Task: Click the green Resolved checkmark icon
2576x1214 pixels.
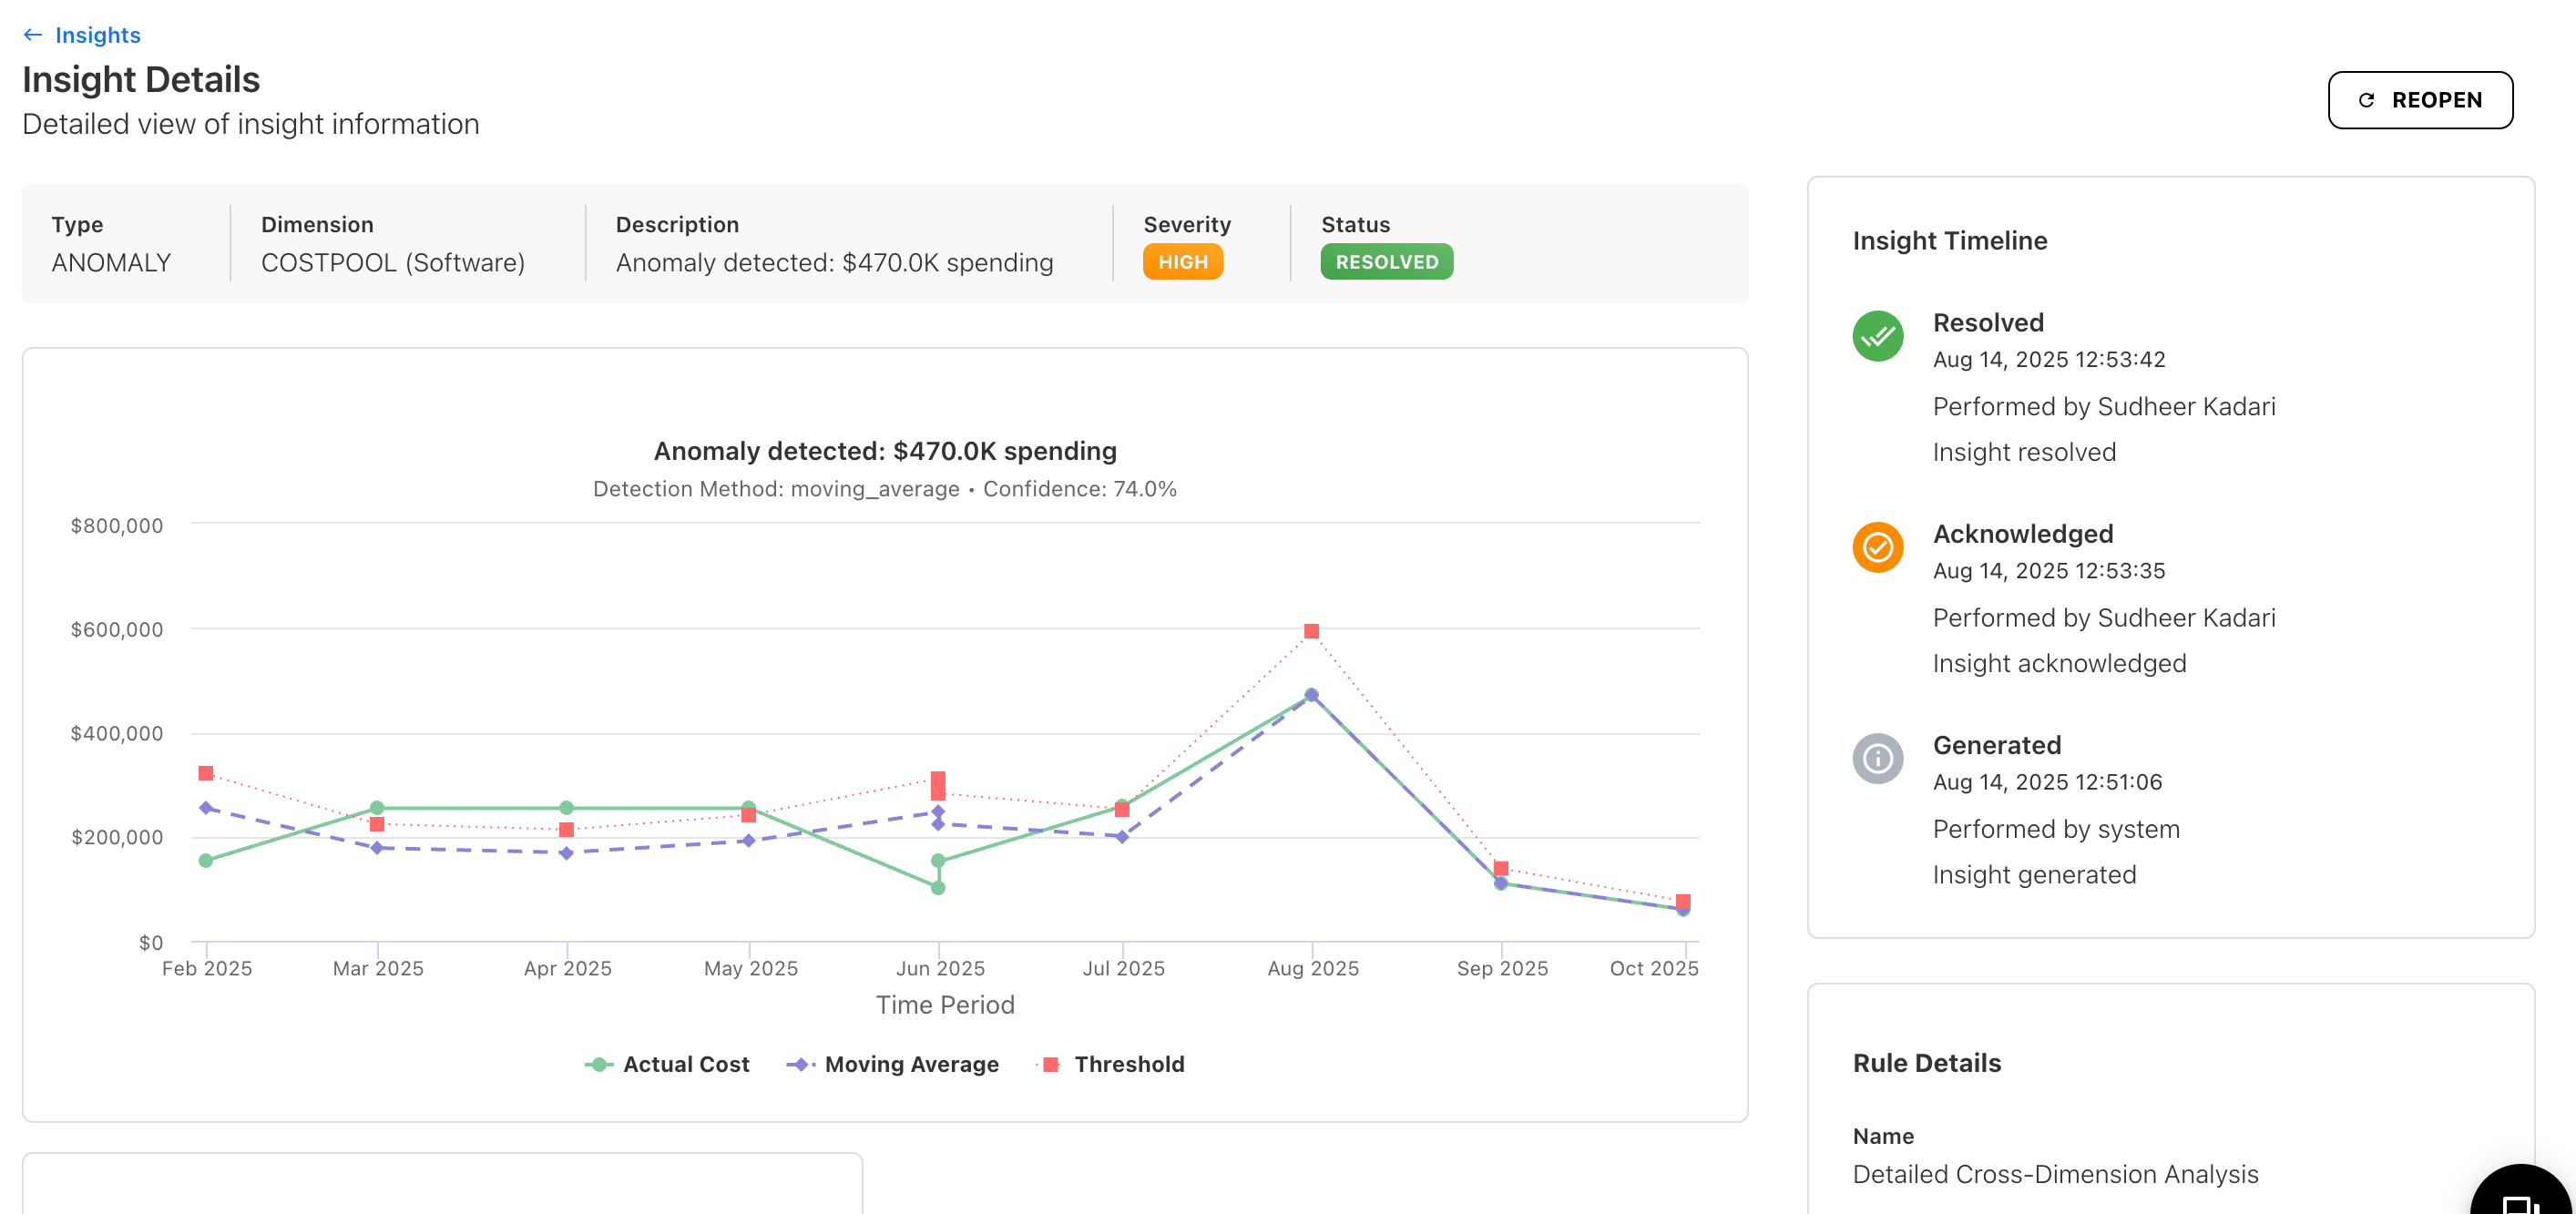Action: 1879,337
